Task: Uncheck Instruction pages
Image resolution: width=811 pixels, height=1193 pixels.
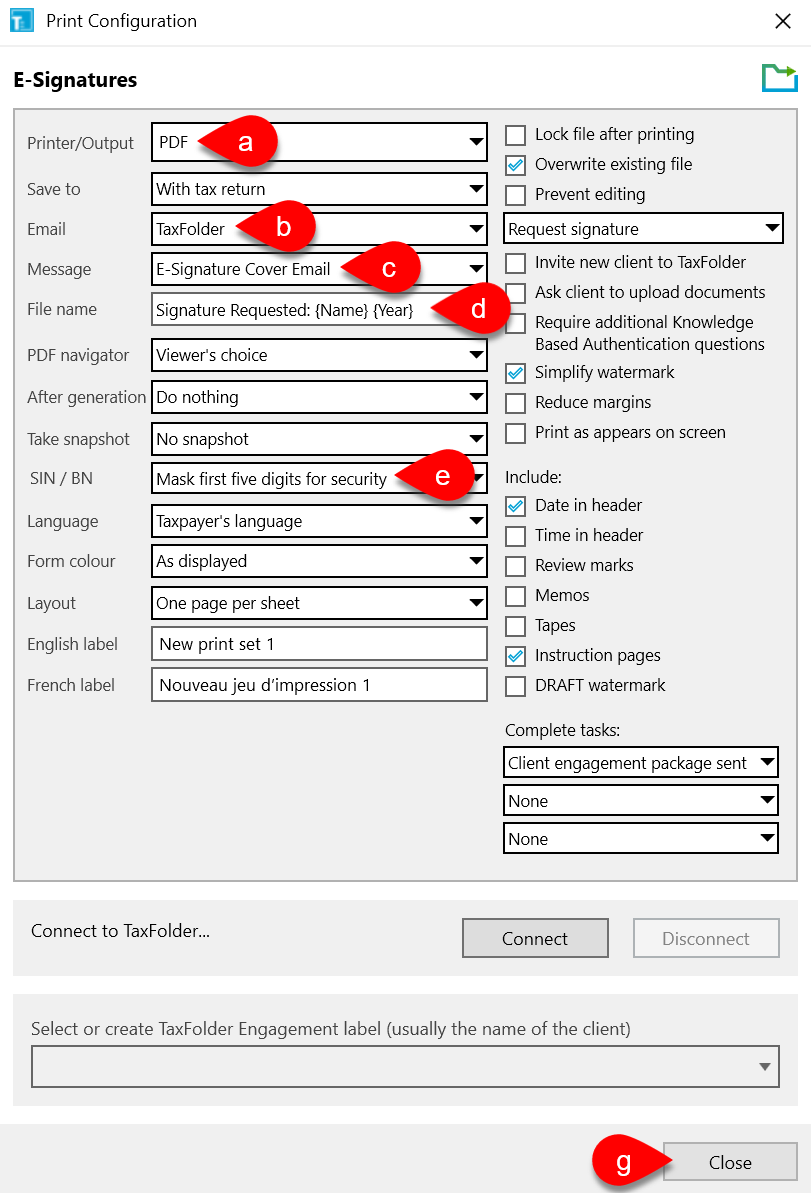Action: tap(516, 656)
